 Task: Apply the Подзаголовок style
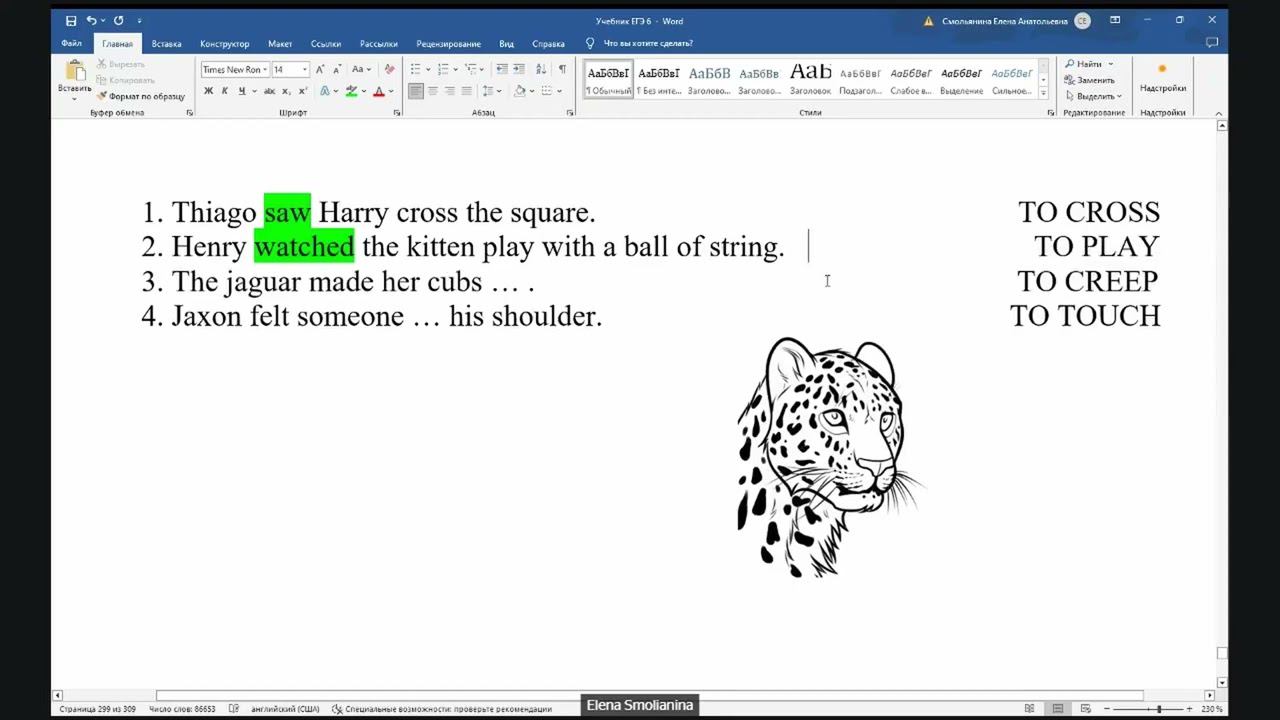pos(860,79)
